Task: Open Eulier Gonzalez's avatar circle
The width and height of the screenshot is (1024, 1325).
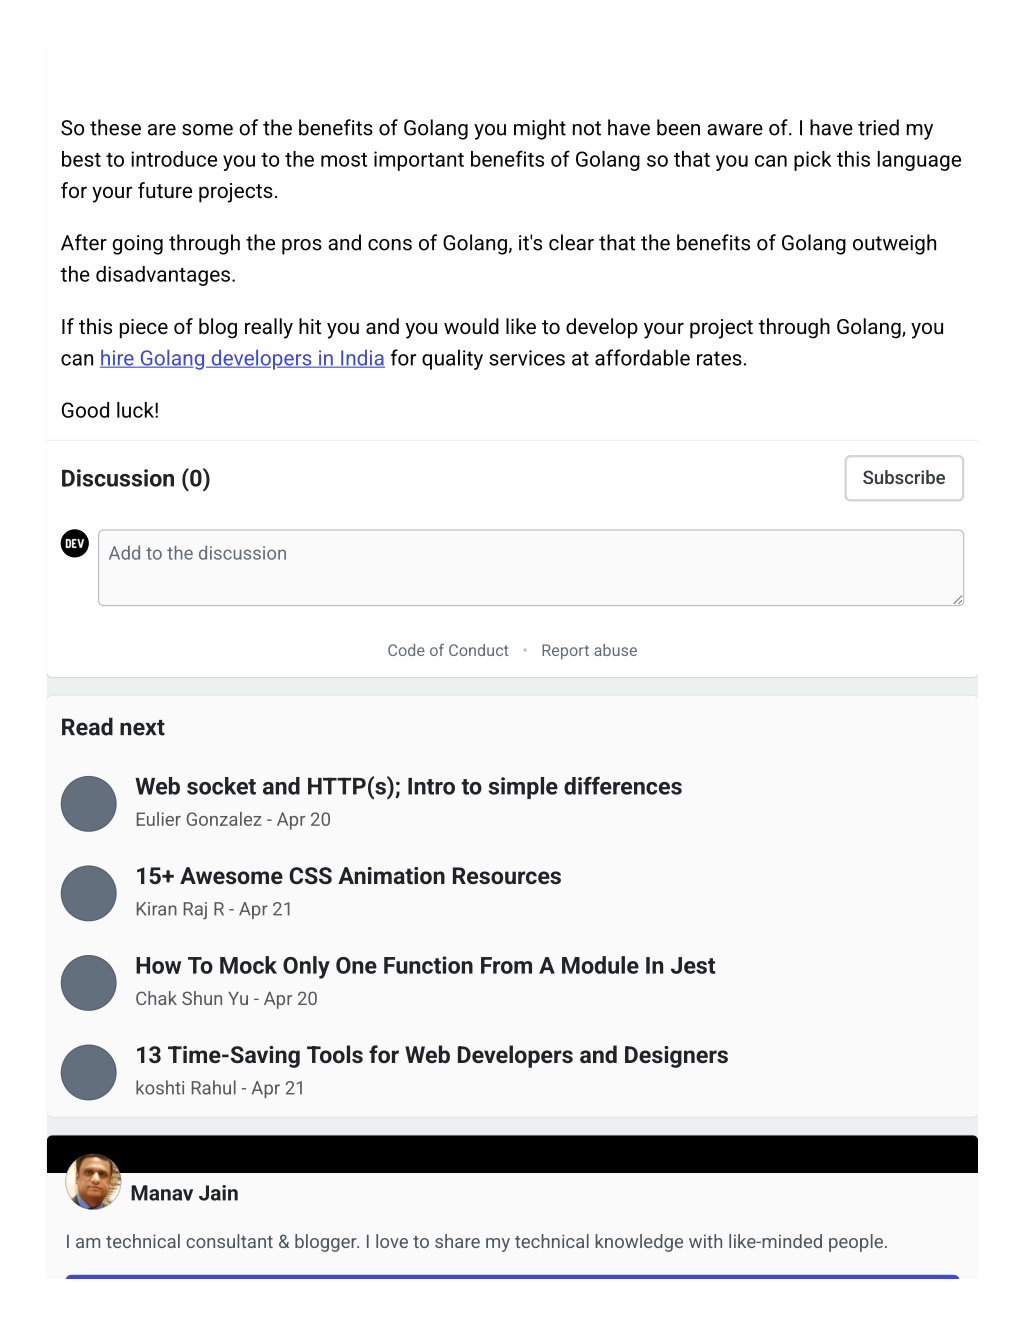Action: 89,803
